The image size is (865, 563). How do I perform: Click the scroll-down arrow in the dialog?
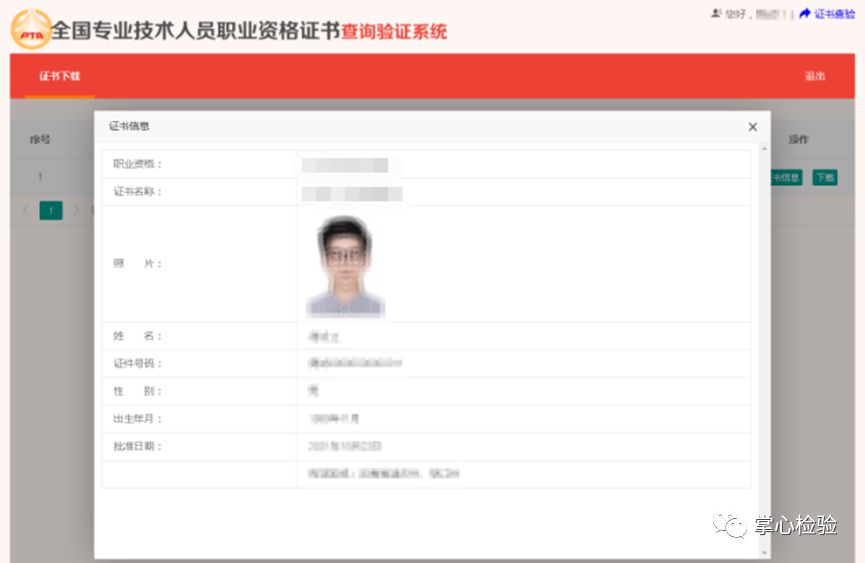tap(765, 551)
